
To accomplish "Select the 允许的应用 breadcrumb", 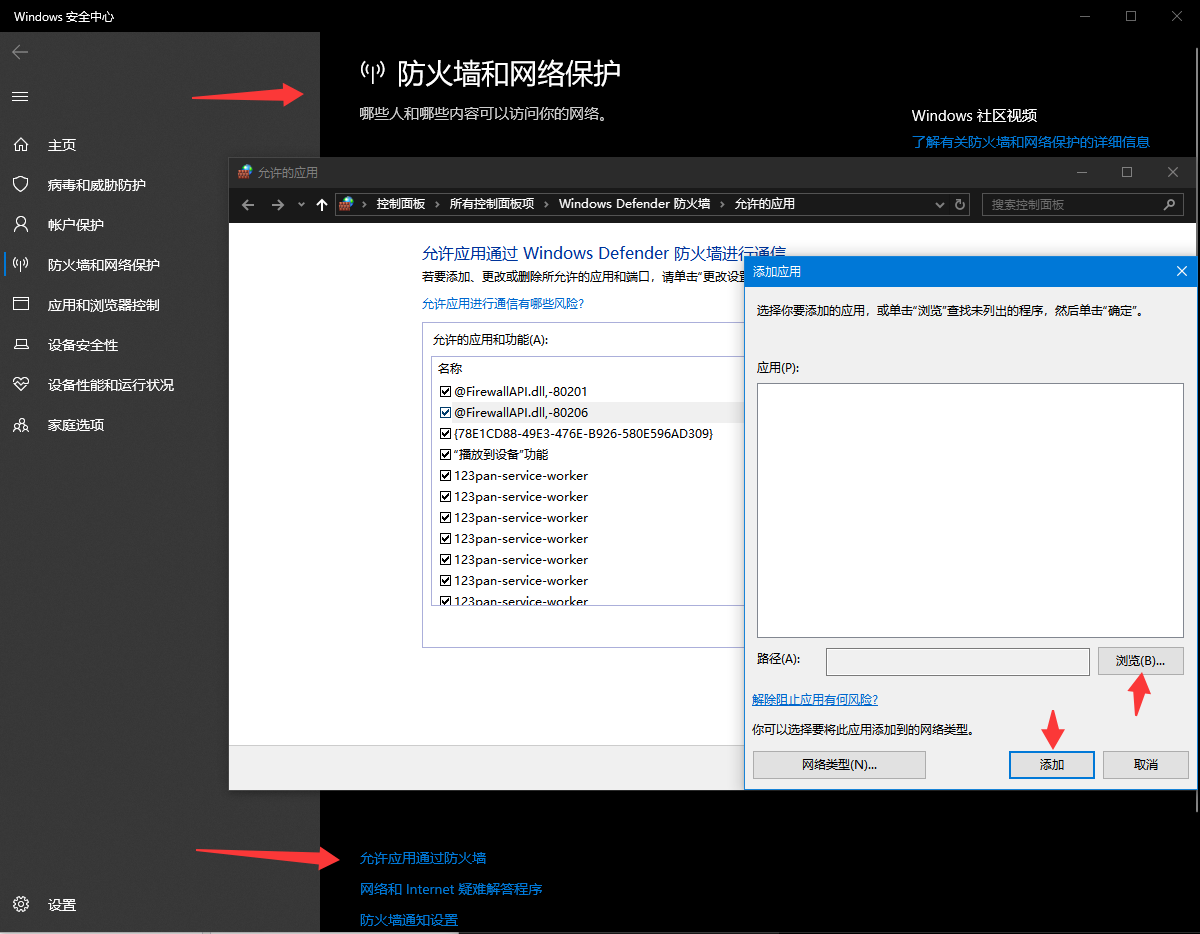I will [x=765, y=204].
